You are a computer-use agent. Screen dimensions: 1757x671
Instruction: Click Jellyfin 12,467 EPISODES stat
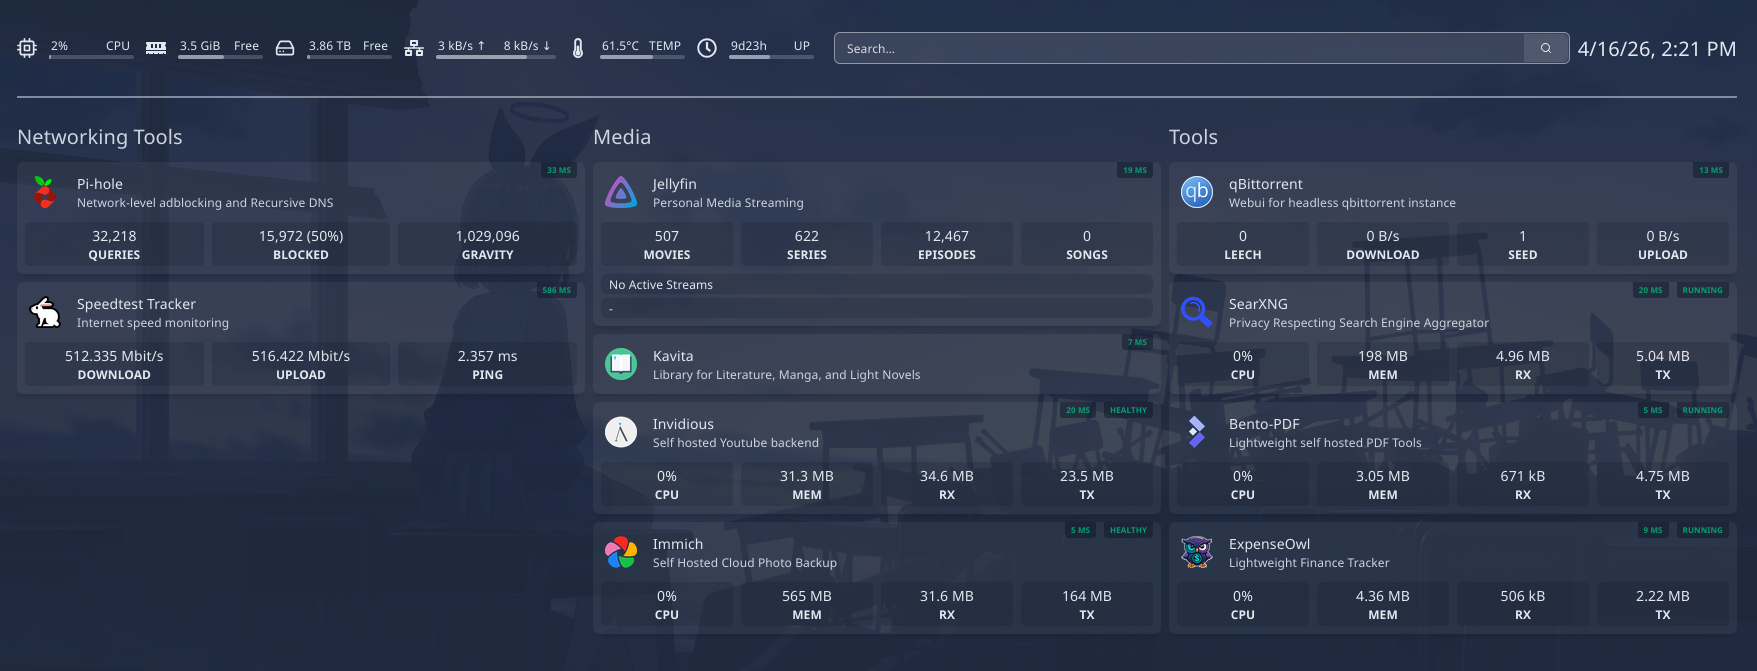[x=947, y=245]
